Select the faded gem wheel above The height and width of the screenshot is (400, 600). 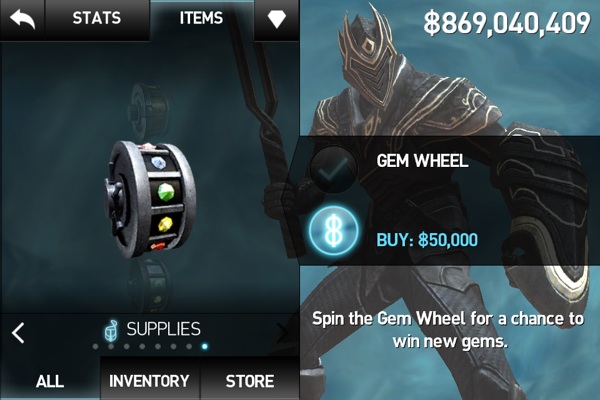149,109
